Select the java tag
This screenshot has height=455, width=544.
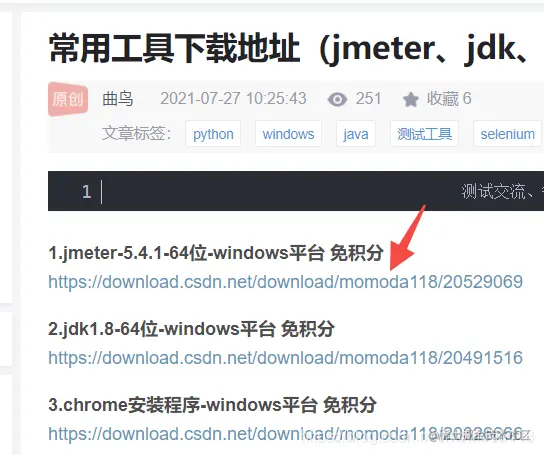356,134
